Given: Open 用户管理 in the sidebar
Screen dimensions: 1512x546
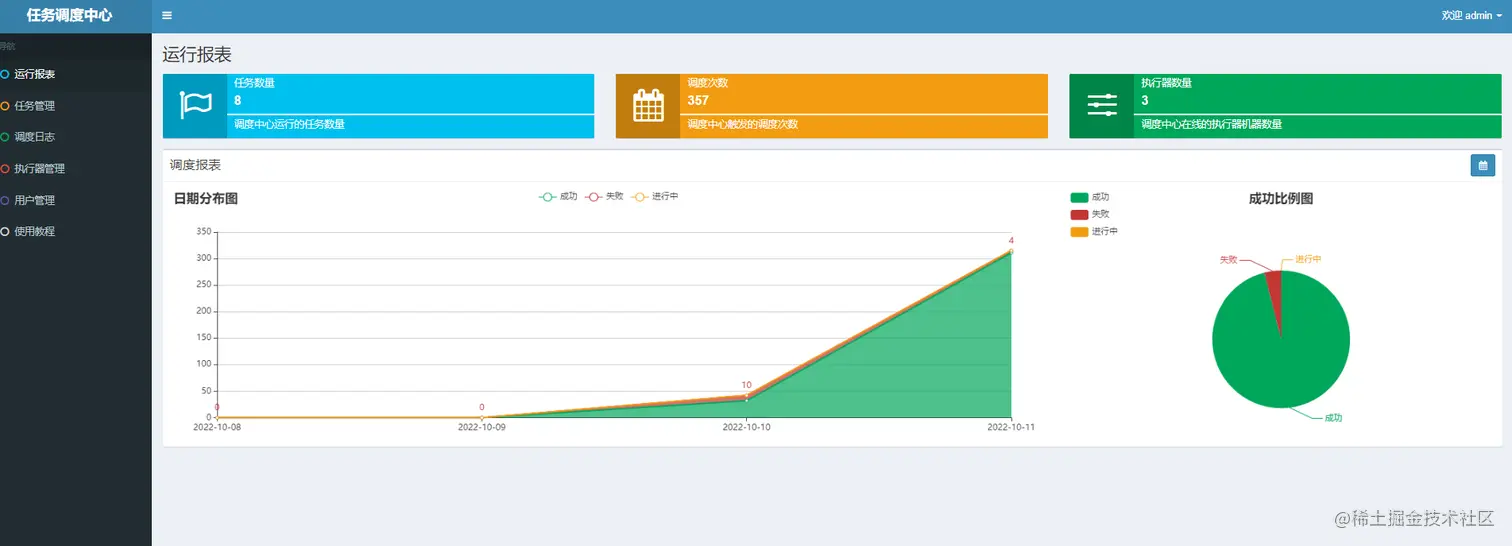Looking at the screenshot, I should [76, 200].
